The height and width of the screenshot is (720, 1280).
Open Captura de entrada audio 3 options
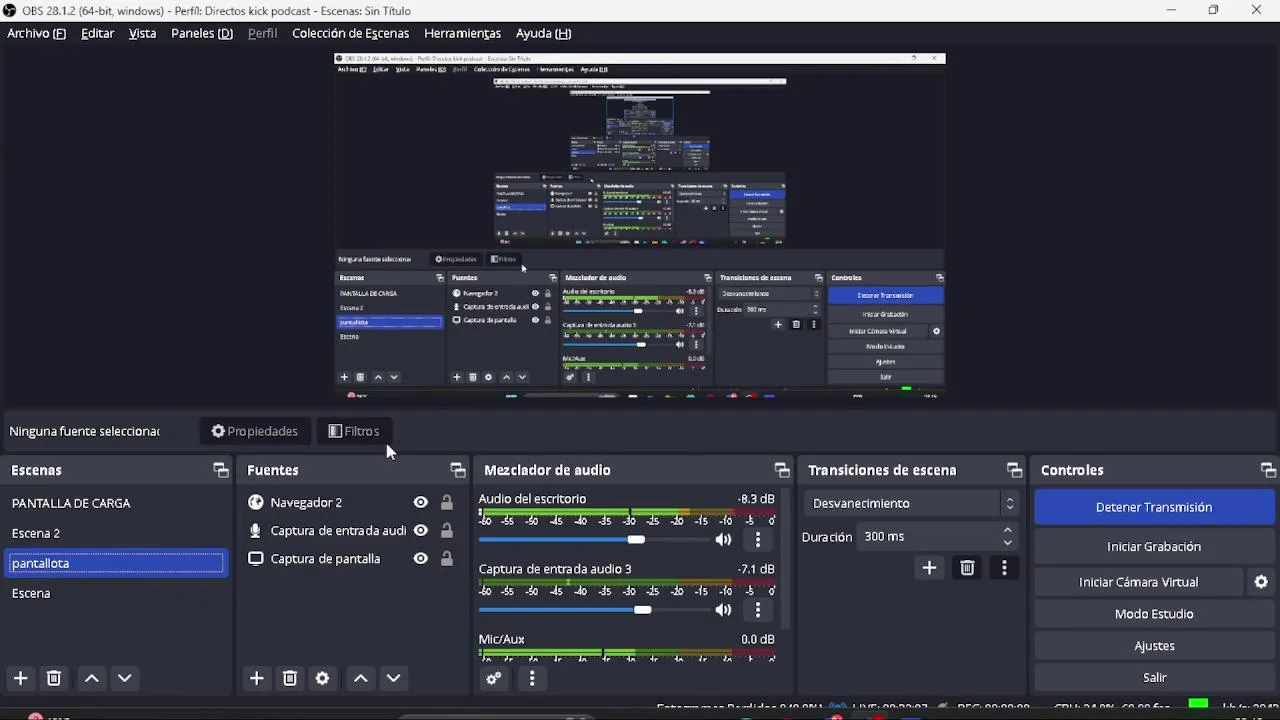click(758, 610)
